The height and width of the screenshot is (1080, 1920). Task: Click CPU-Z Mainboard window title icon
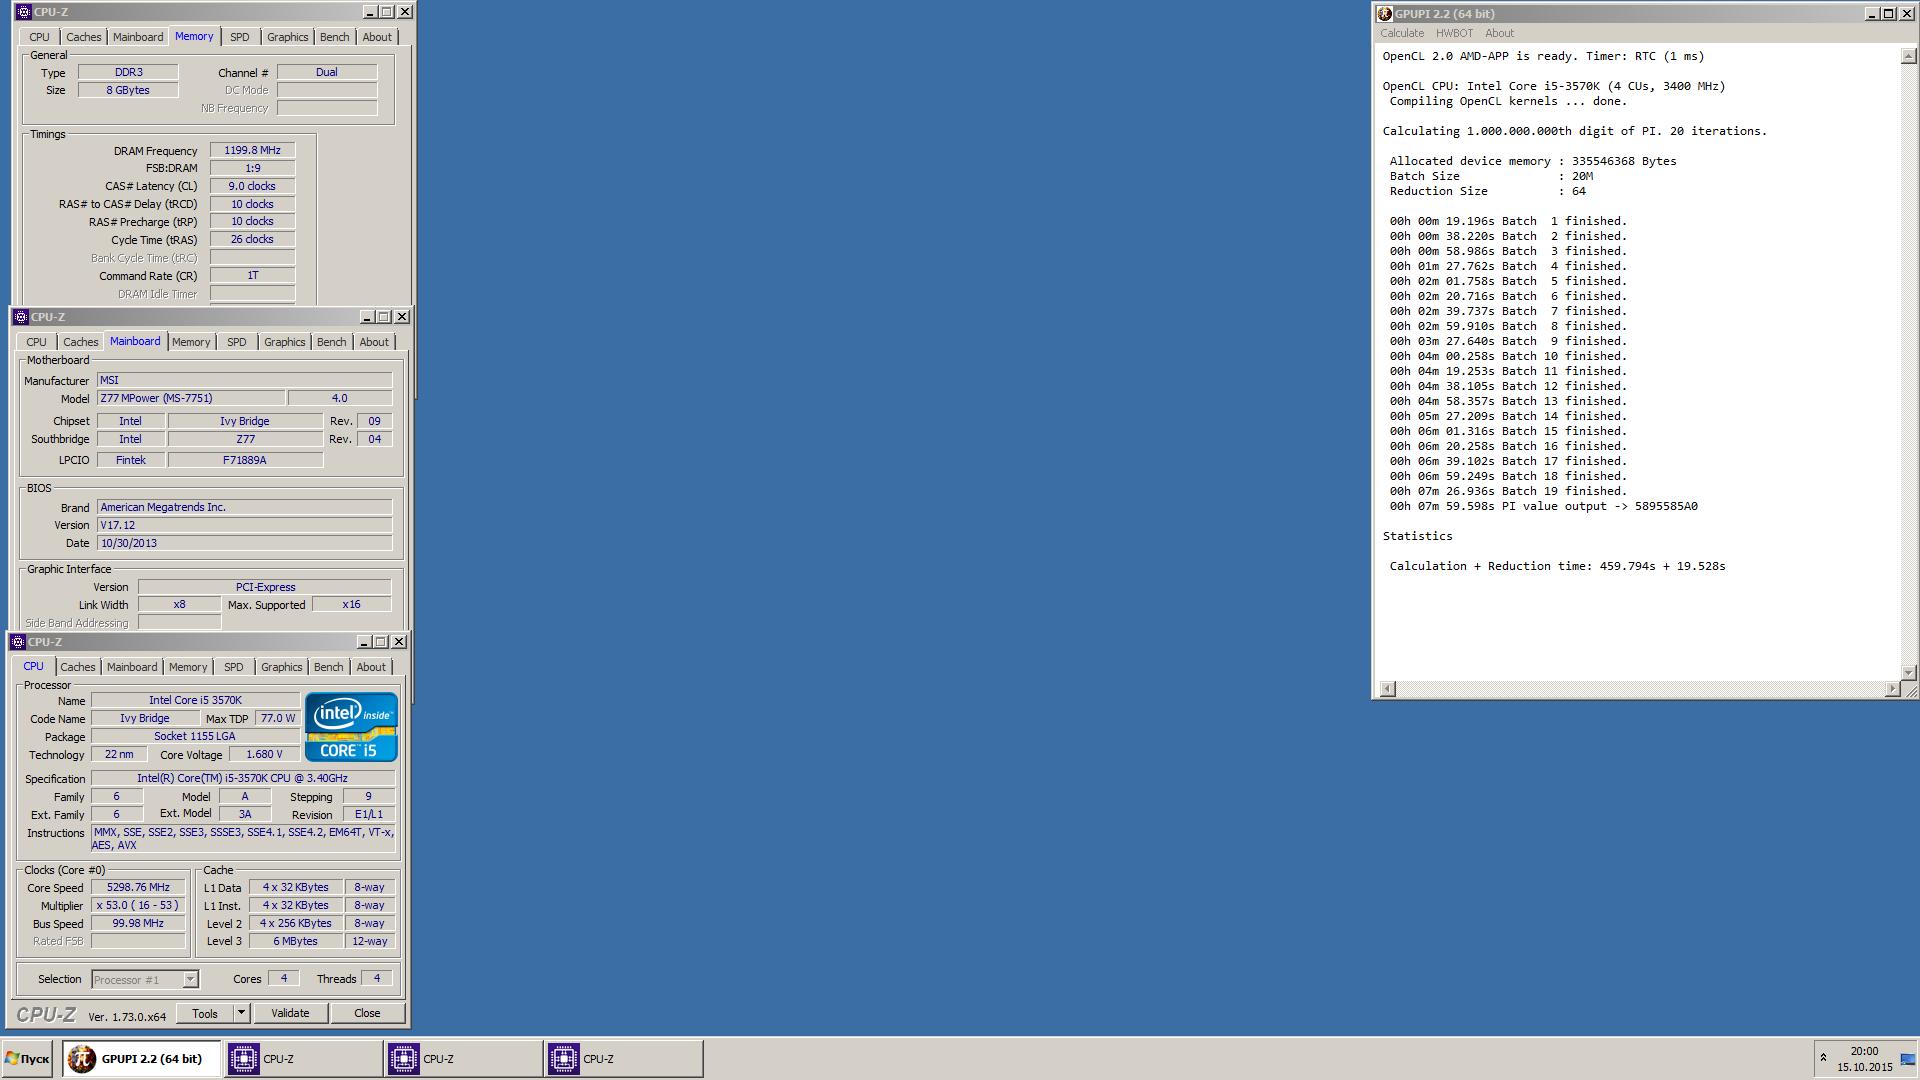click(20, 317)
